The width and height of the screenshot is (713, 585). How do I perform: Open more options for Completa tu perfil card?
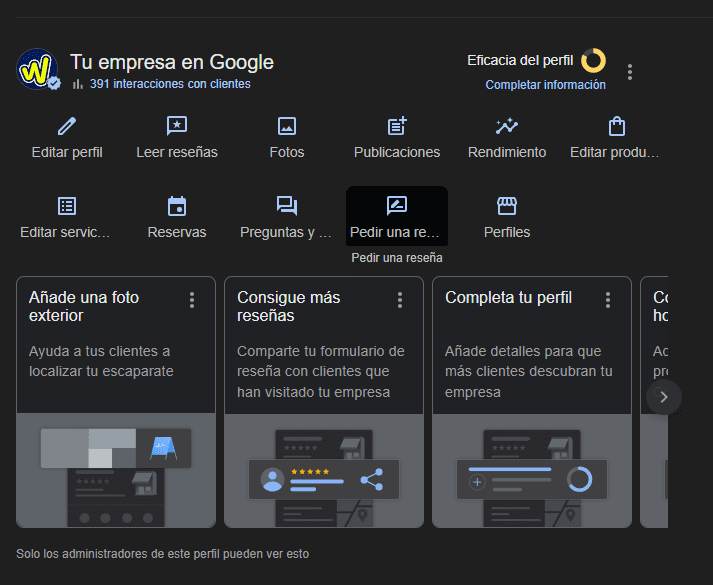click(x=608, y=300)
